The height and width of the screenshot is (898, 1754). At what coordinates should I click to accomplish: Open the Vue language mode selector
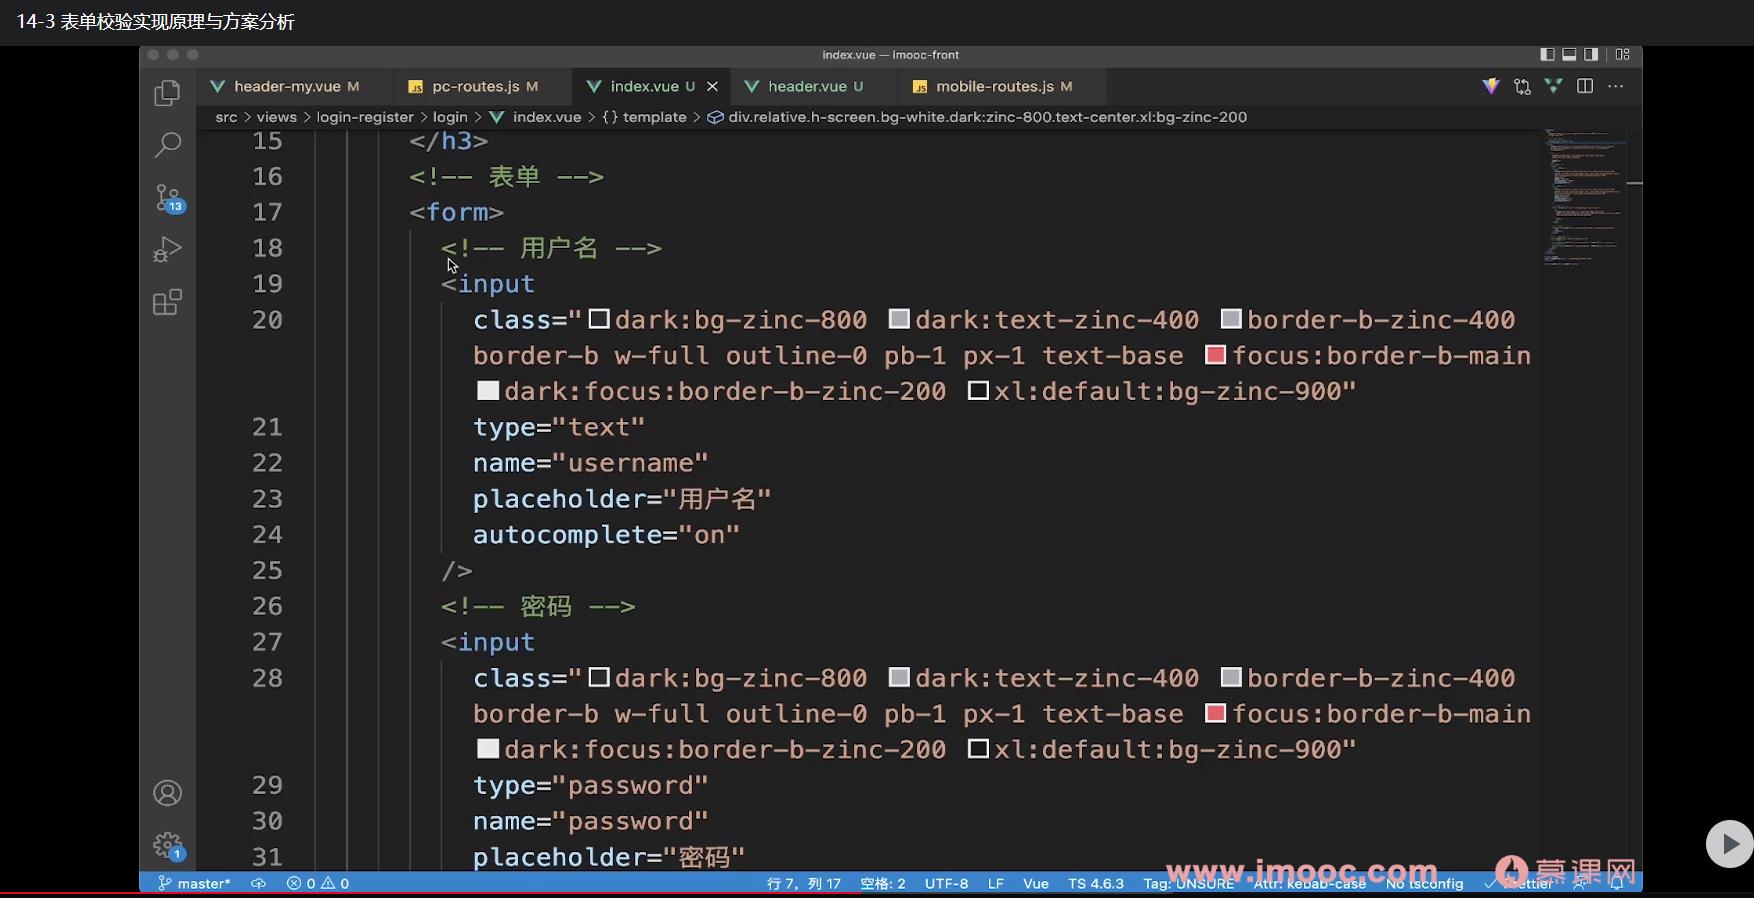[x=1036, y=883]
